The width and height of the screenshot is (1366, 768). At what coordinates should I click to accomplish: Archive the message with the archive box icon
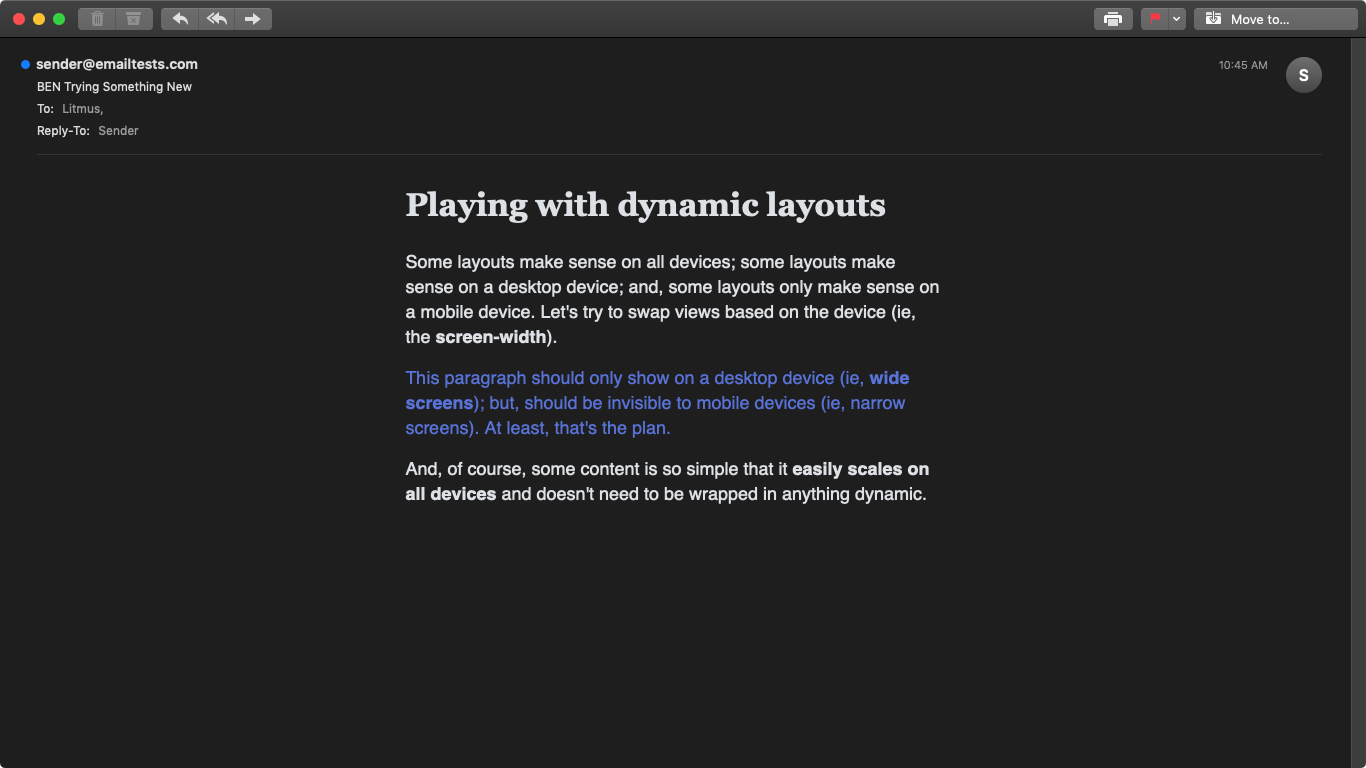tap(133, 19)
